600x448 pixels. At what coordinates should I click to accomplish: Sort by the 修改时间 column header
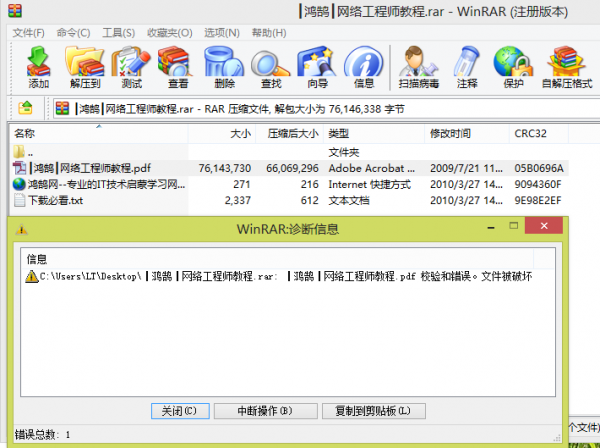click(467, 134)
